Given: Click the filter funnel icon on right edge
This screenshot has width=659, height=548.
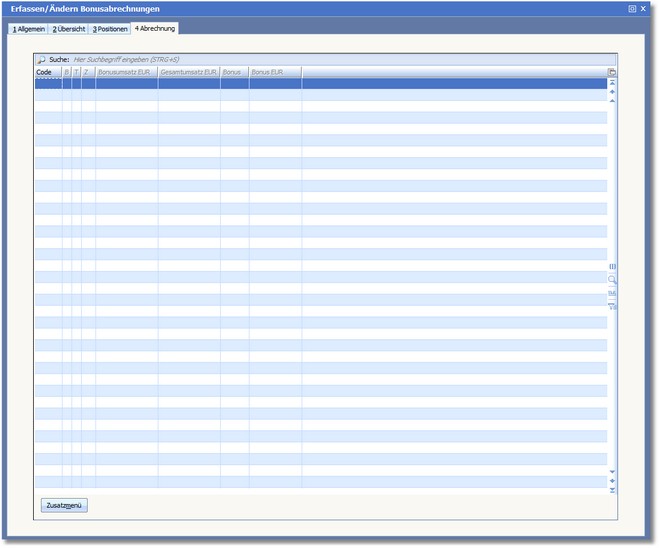Looking at the screenshot, I should click(612, 306).
